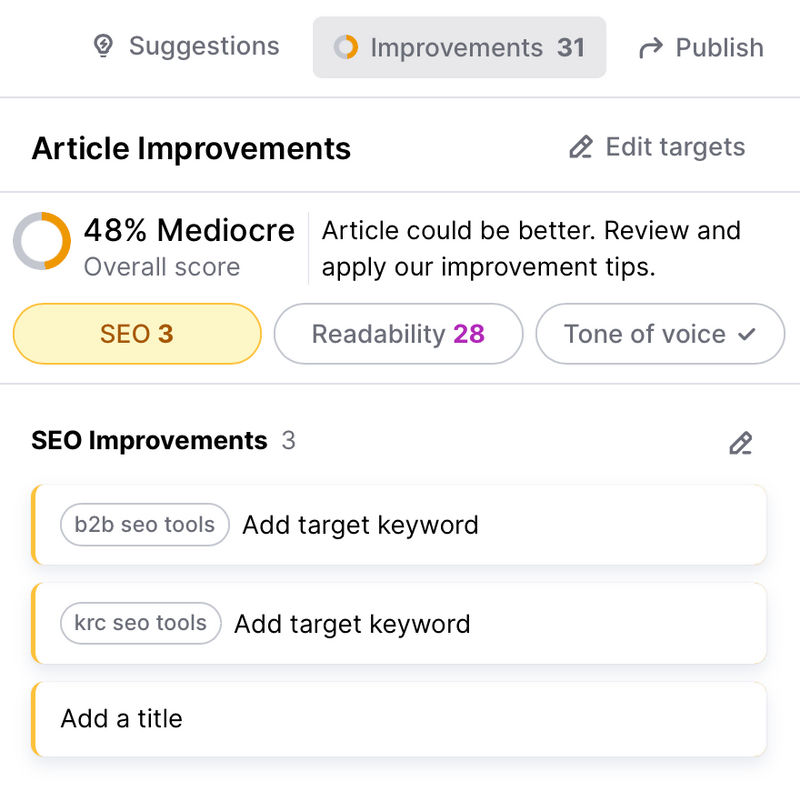Expand the Add a title improvement card
Screen dimensions: 800x802
(x=399, y=719)
